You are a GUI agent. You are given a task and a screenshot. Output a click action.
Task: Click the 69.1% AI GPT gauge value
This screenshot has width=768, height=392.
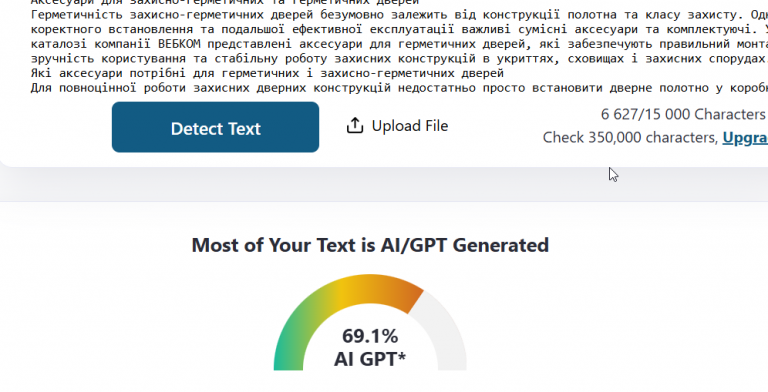coord(370,336)
